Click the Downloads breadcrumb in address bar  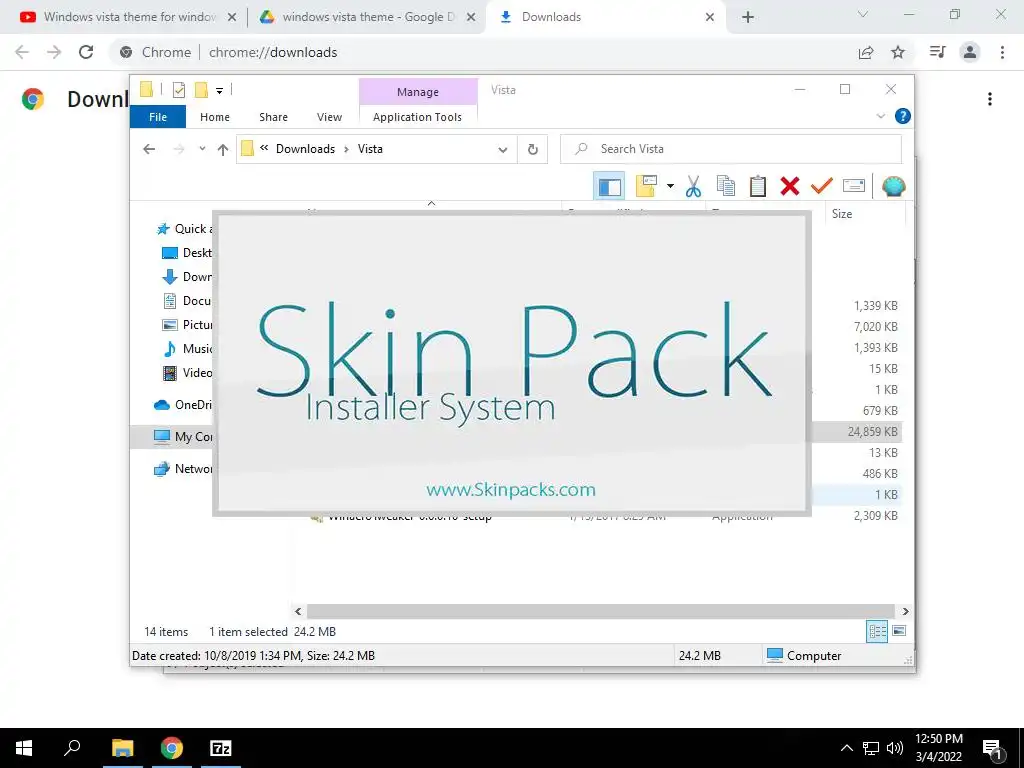(305, 149)
